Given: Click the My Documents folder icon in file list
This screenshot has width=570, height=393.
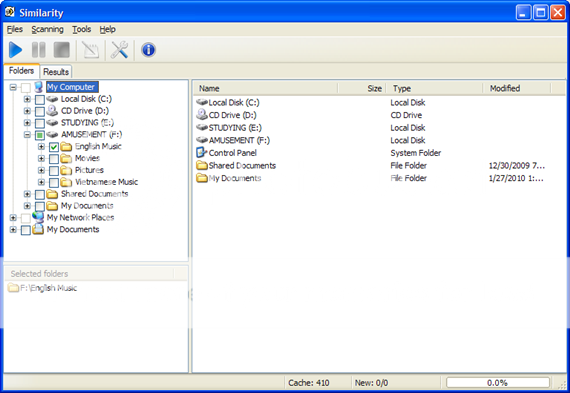Looking at the screenshot, I should (x=201, y=178).
